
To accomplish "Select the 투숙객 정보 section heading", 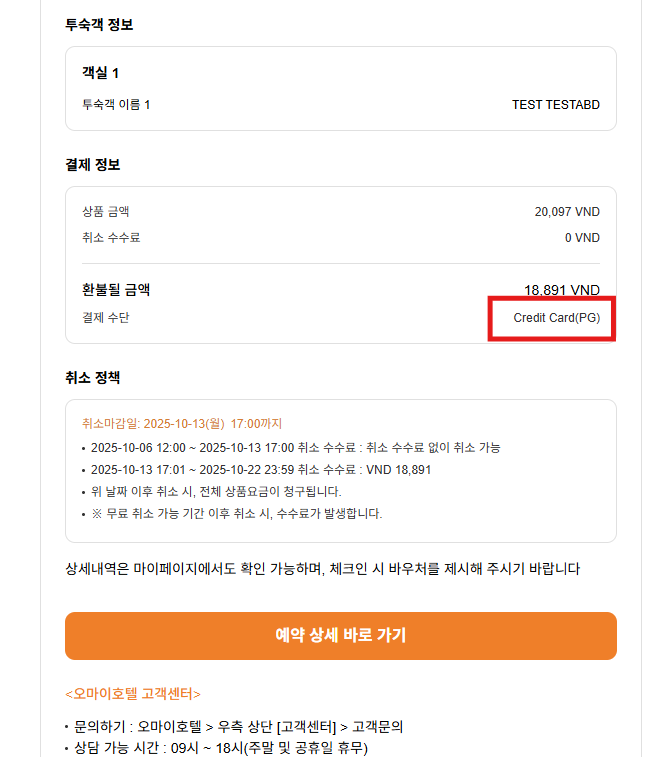I will [99, 24].
